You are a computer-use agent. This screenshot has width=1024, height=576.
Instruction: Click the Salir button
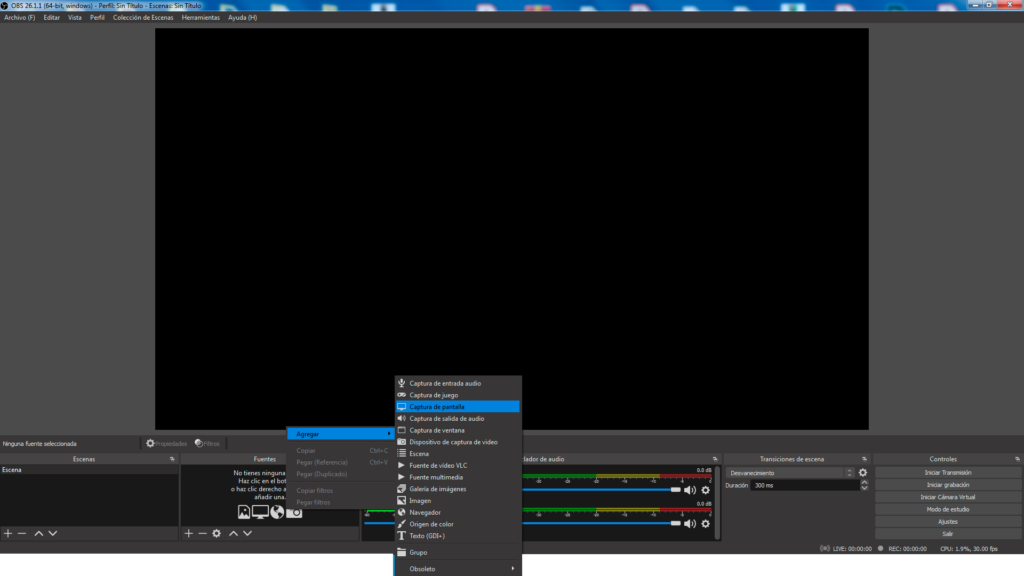click(x=948, y=534)
